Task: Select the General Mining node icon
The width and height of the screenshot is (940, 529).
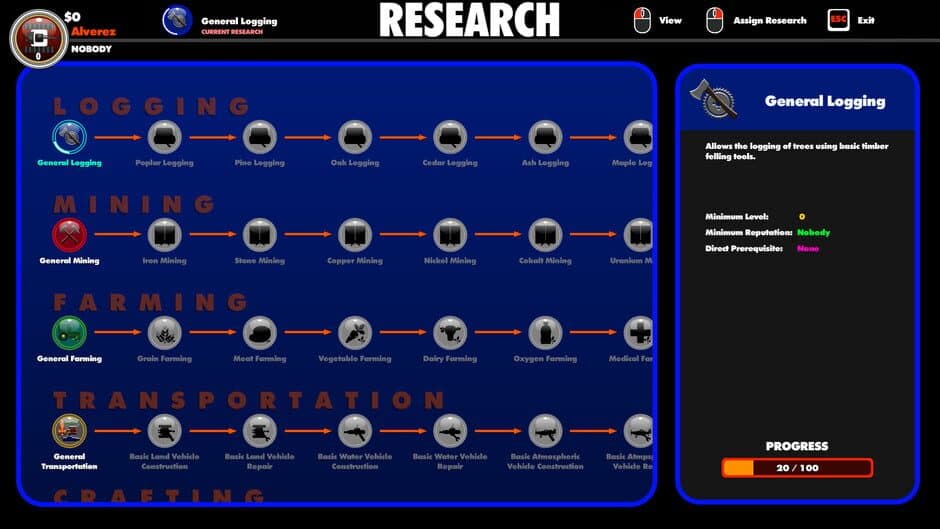Action: tap(70, 235)
